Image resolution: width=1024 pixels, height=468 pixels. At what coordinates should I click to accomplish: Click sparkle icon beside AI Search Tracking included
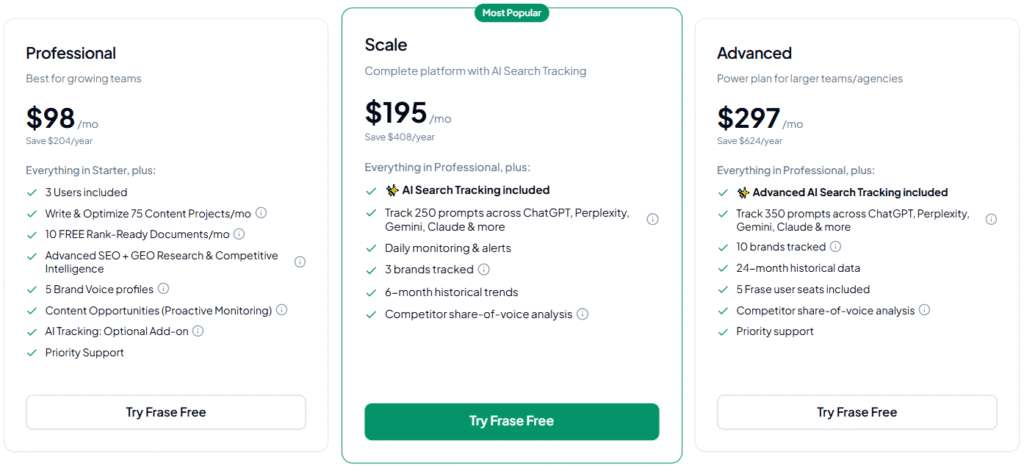click(392, 190)
